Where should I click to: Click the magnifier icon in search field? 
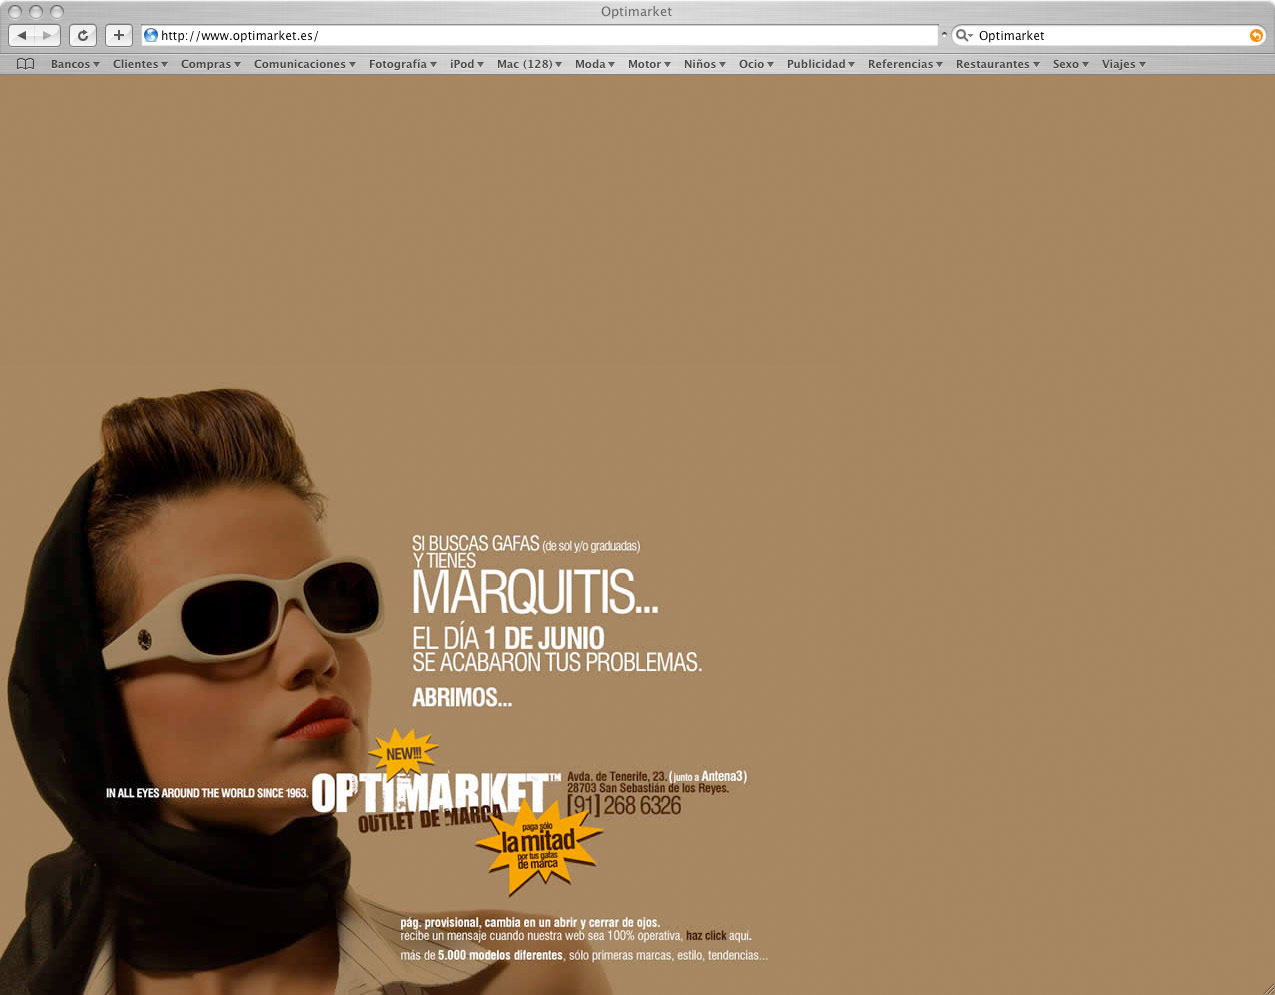pyautogui.click(x=963, y=35)
